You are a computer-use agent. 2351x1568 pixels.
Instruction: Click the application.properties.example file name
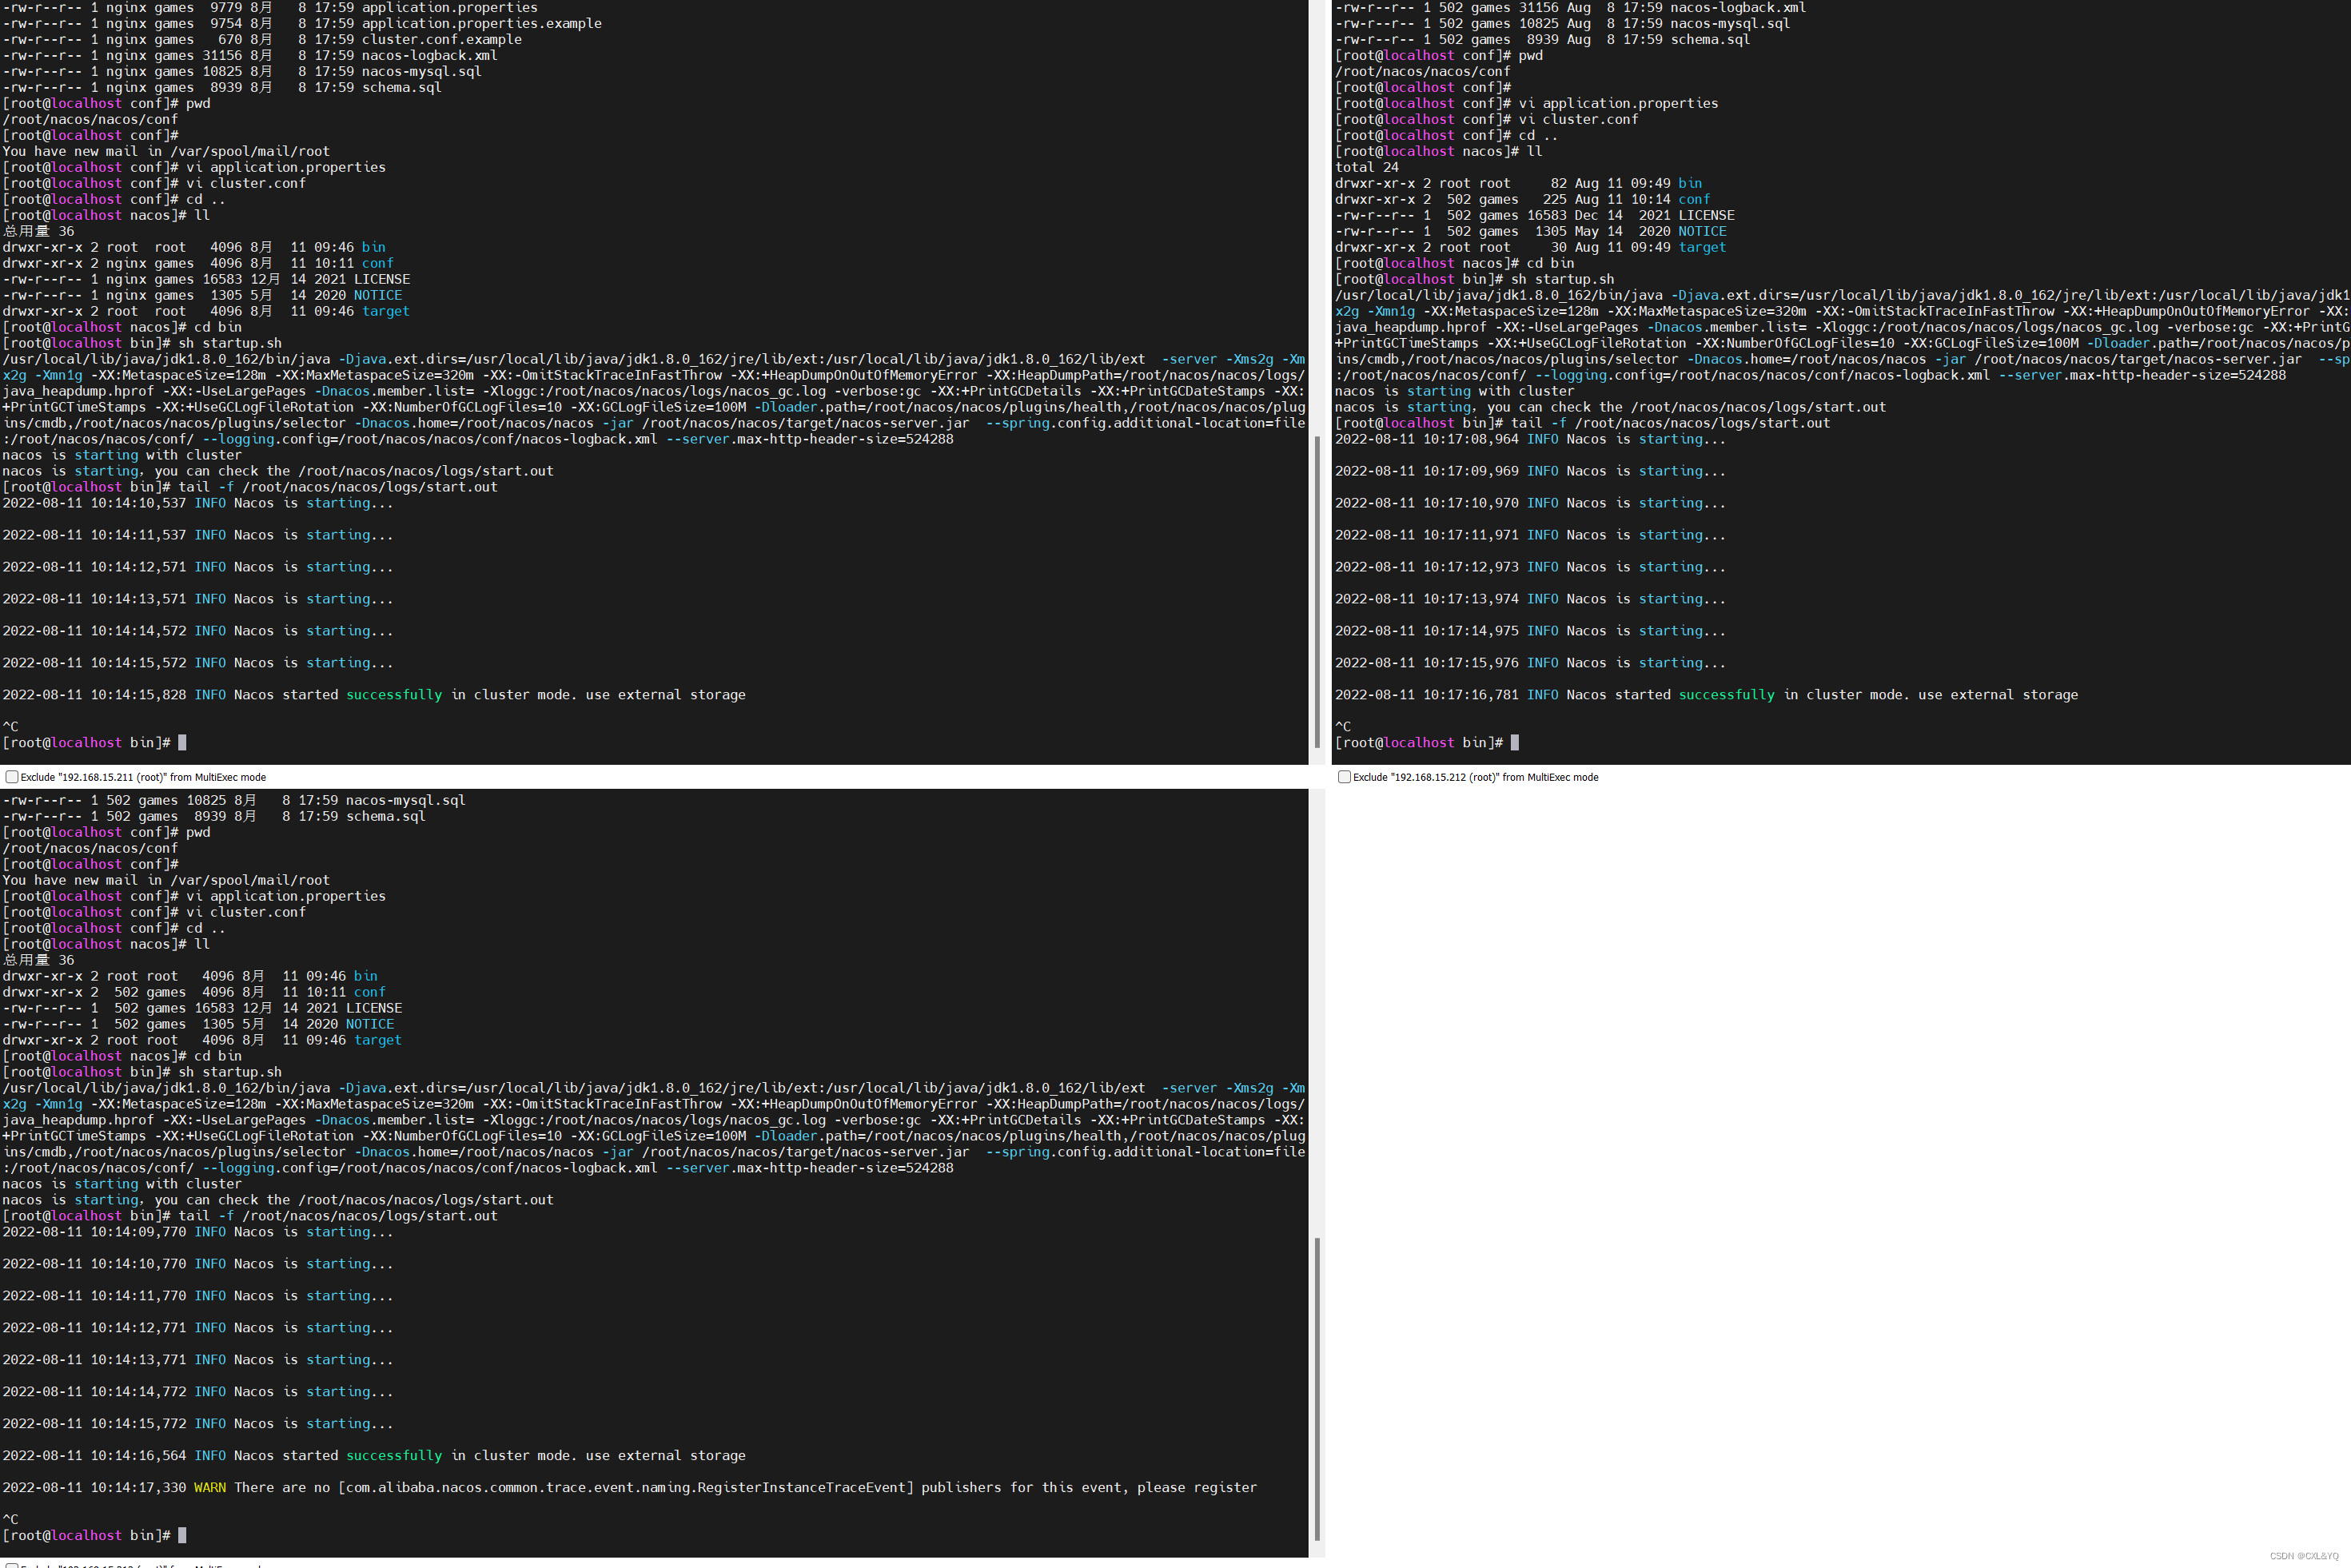(x=482, y=23)
